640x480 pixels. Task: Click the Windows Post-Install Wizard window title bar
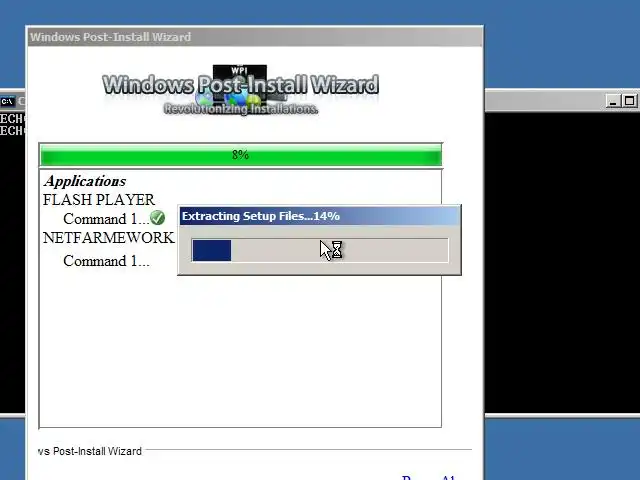point(255,37)
